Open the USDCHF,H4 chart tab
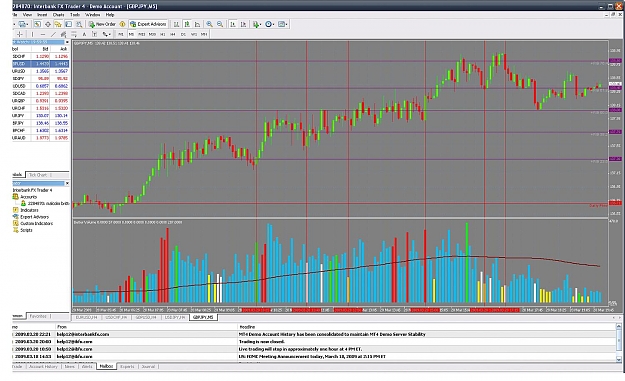This screenshot has width=625, height=381. click(116, 318)
